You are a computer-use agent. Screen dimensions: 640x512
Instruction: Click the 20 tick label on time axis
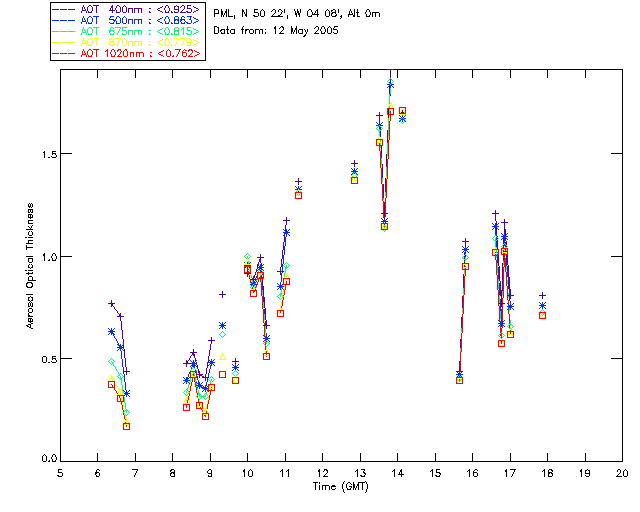coord(622,471)
